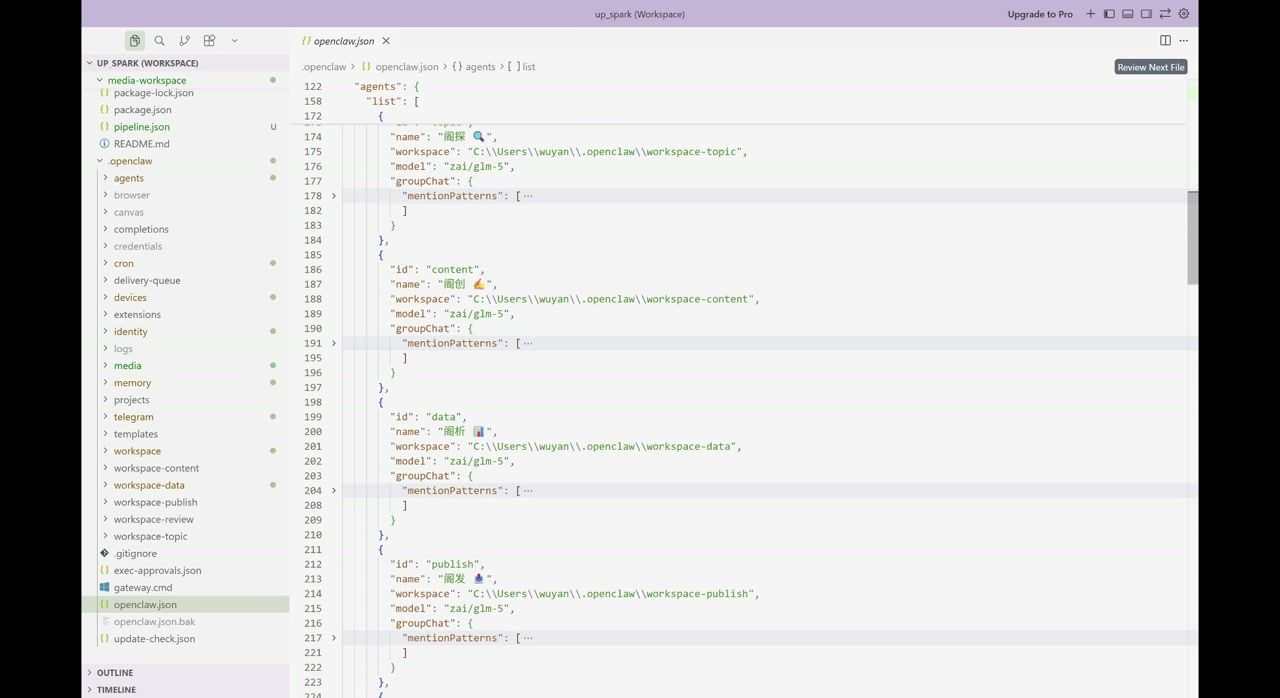The width and height of the screenshot is (1280, 698).
Task: Open the editor more actions ellipsis
Action: (x=1184, y=41)
